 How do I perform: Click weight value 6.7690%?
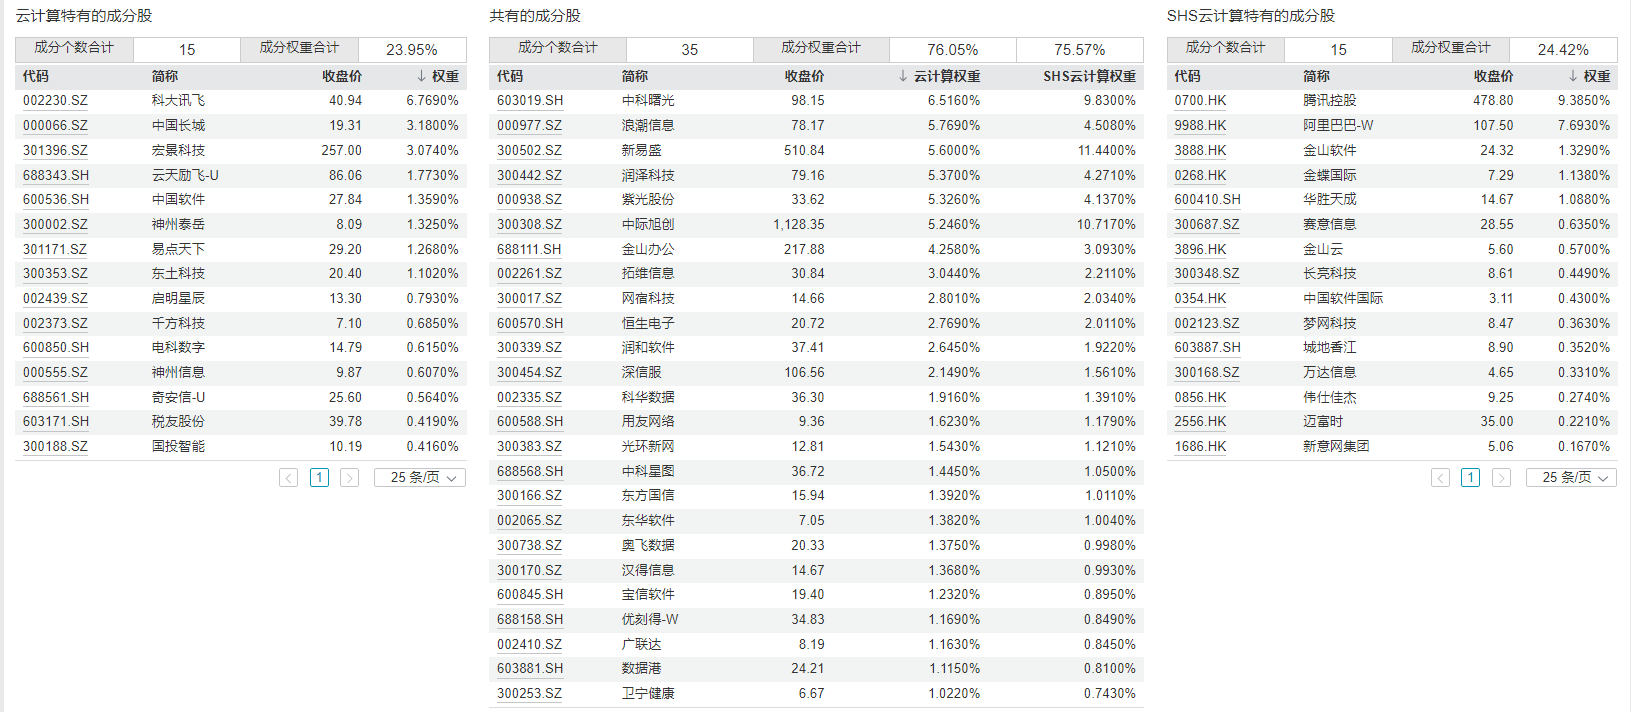click(x=432, y=101)
